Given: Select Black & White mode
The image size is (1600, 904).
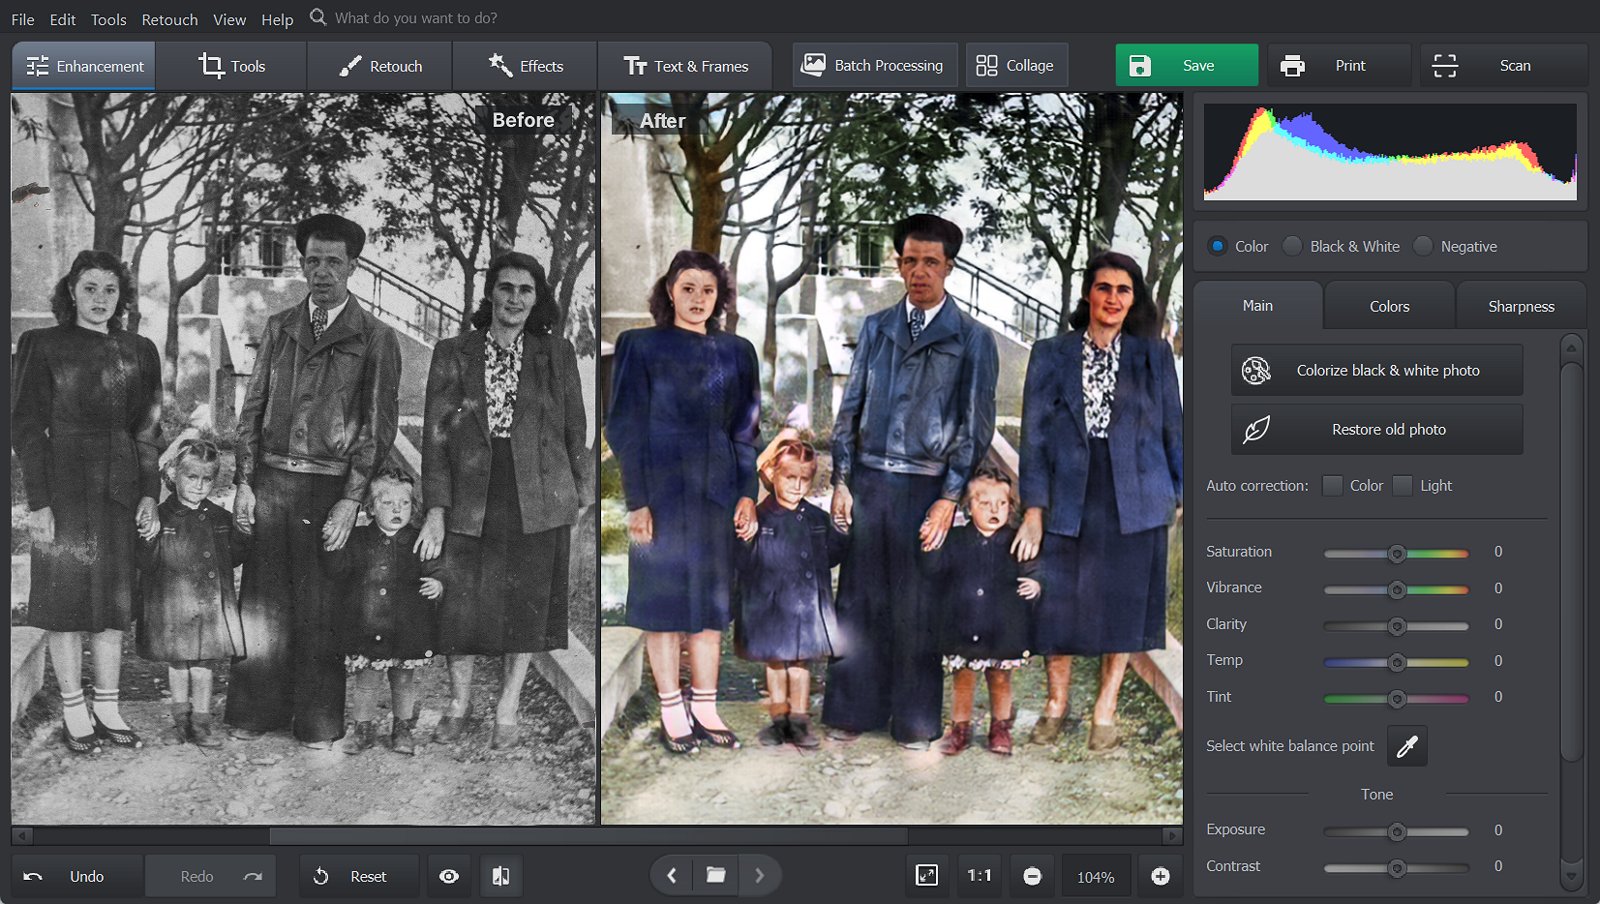Looking at the screenshot, I should pos(1293,246).
